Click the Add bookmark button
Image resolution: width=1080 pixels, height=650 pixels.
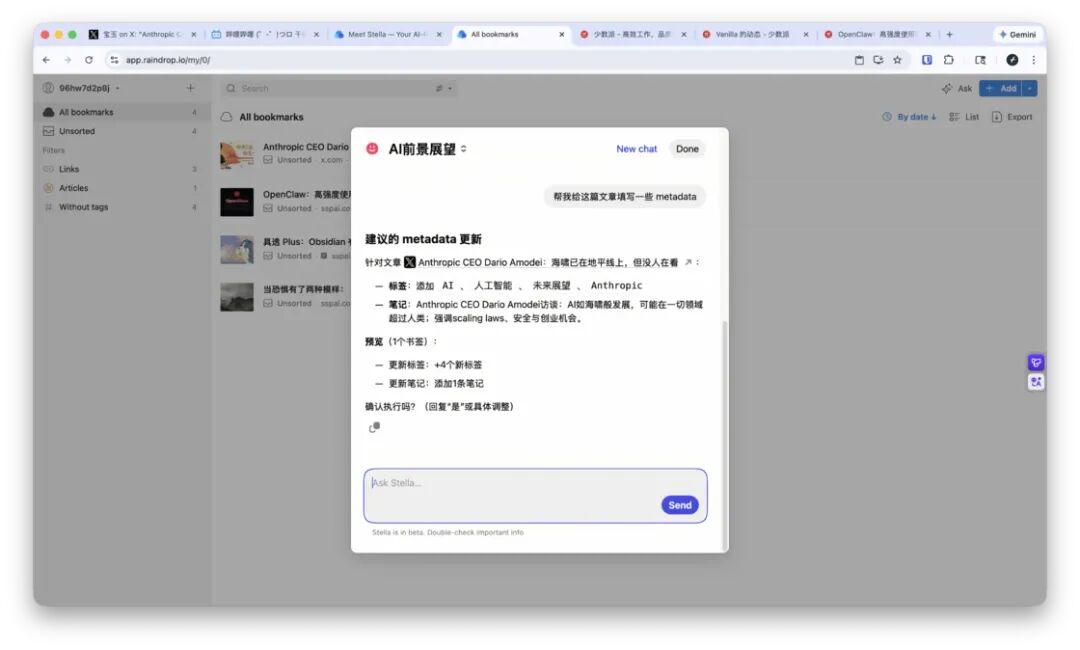[x=1001, y=88]
